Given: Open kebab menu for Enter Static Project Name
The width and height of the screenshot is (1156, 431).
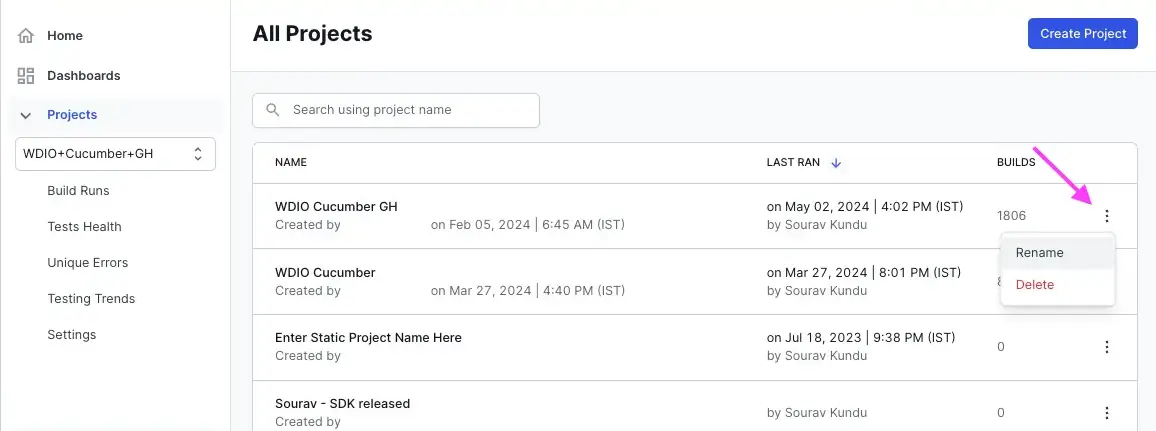Looking at the screenshot, I should 1106,347.
